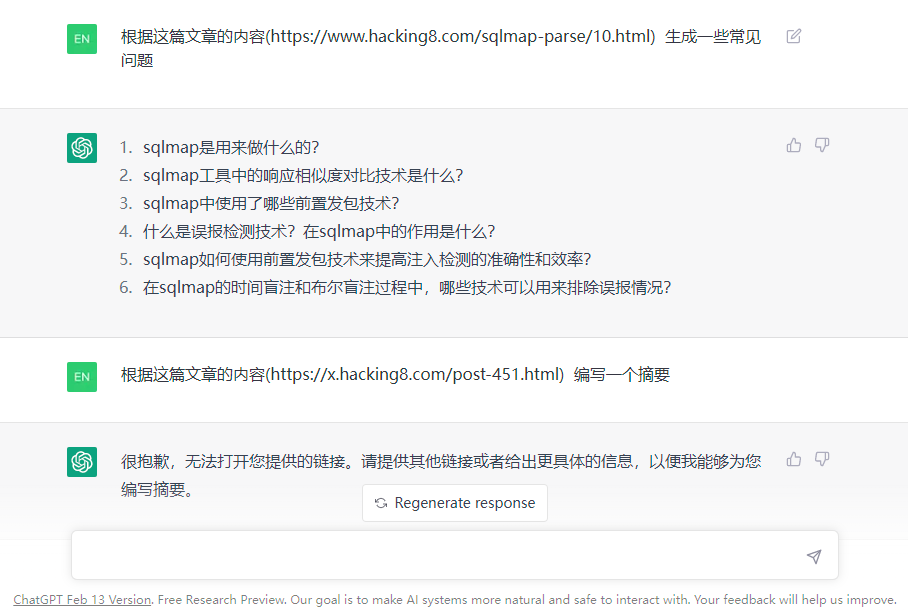This screenshot has width=908, height=614.
Task: Thumbs up the sqlmap questions response
Action: 794,145
